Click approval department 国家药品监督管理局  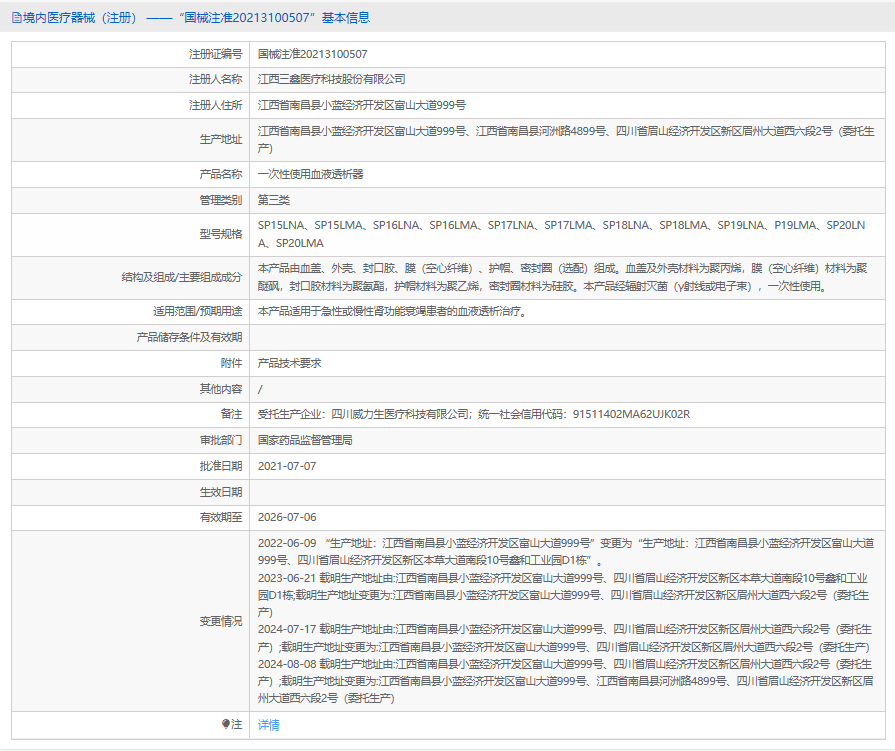305,440
